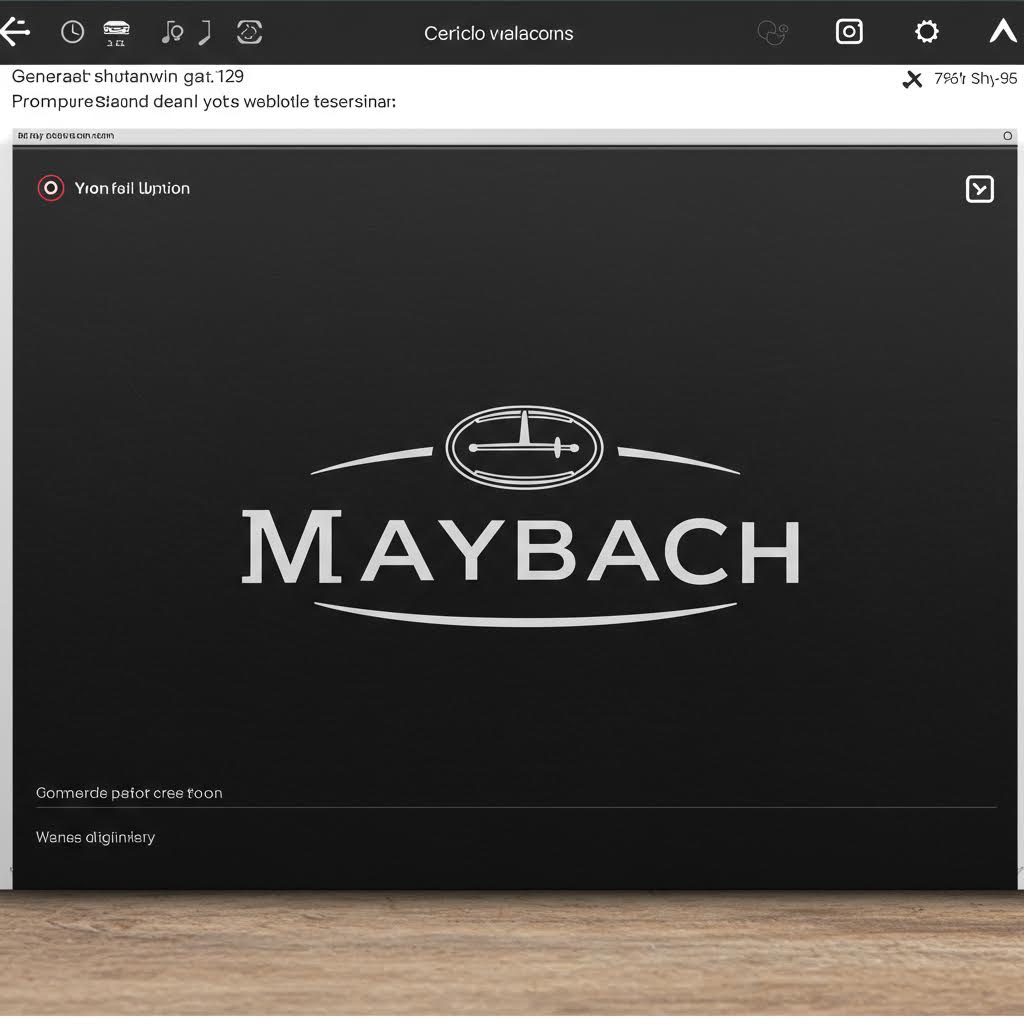Open the settings gear icon

(x=927, y=32)
